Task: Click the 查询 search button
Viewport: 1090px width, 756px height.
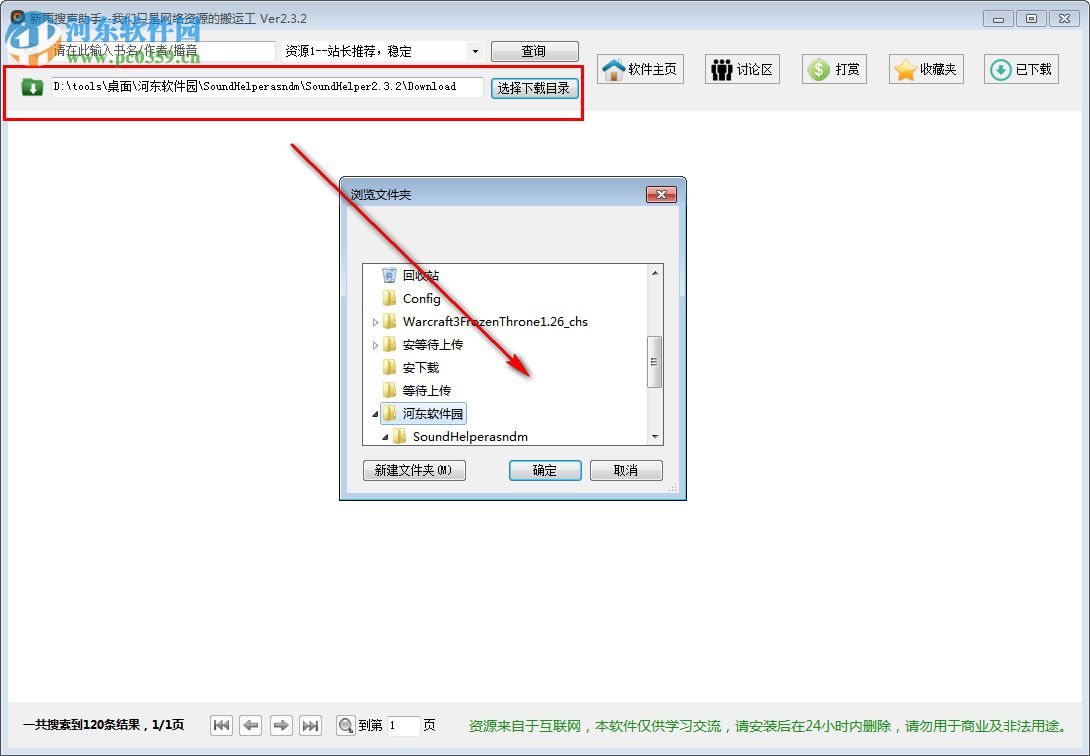Action: click(x=535, y=51)
